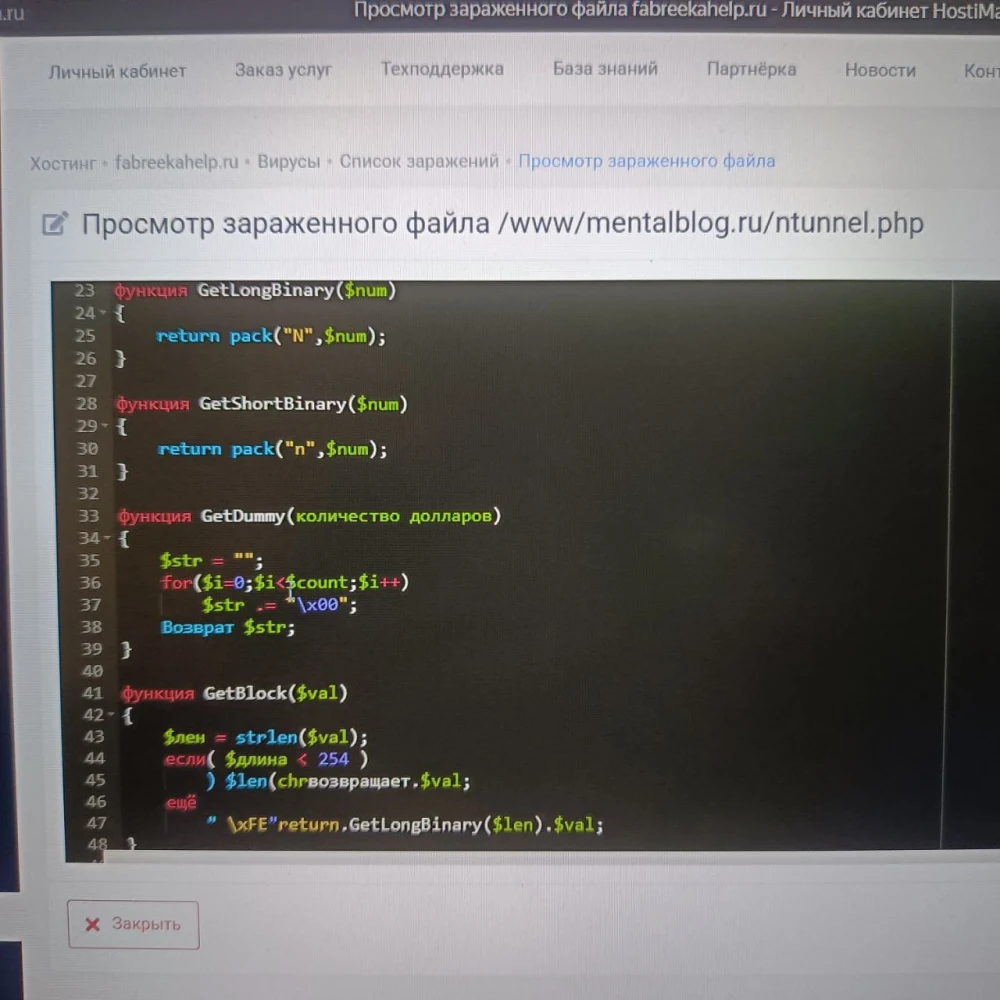Image resolution: width=1000 pixels, height=1000 pixels.
Task: Click the Список заражений breadcrumb link
Action: pyautogui.click(x=419, y=161)
